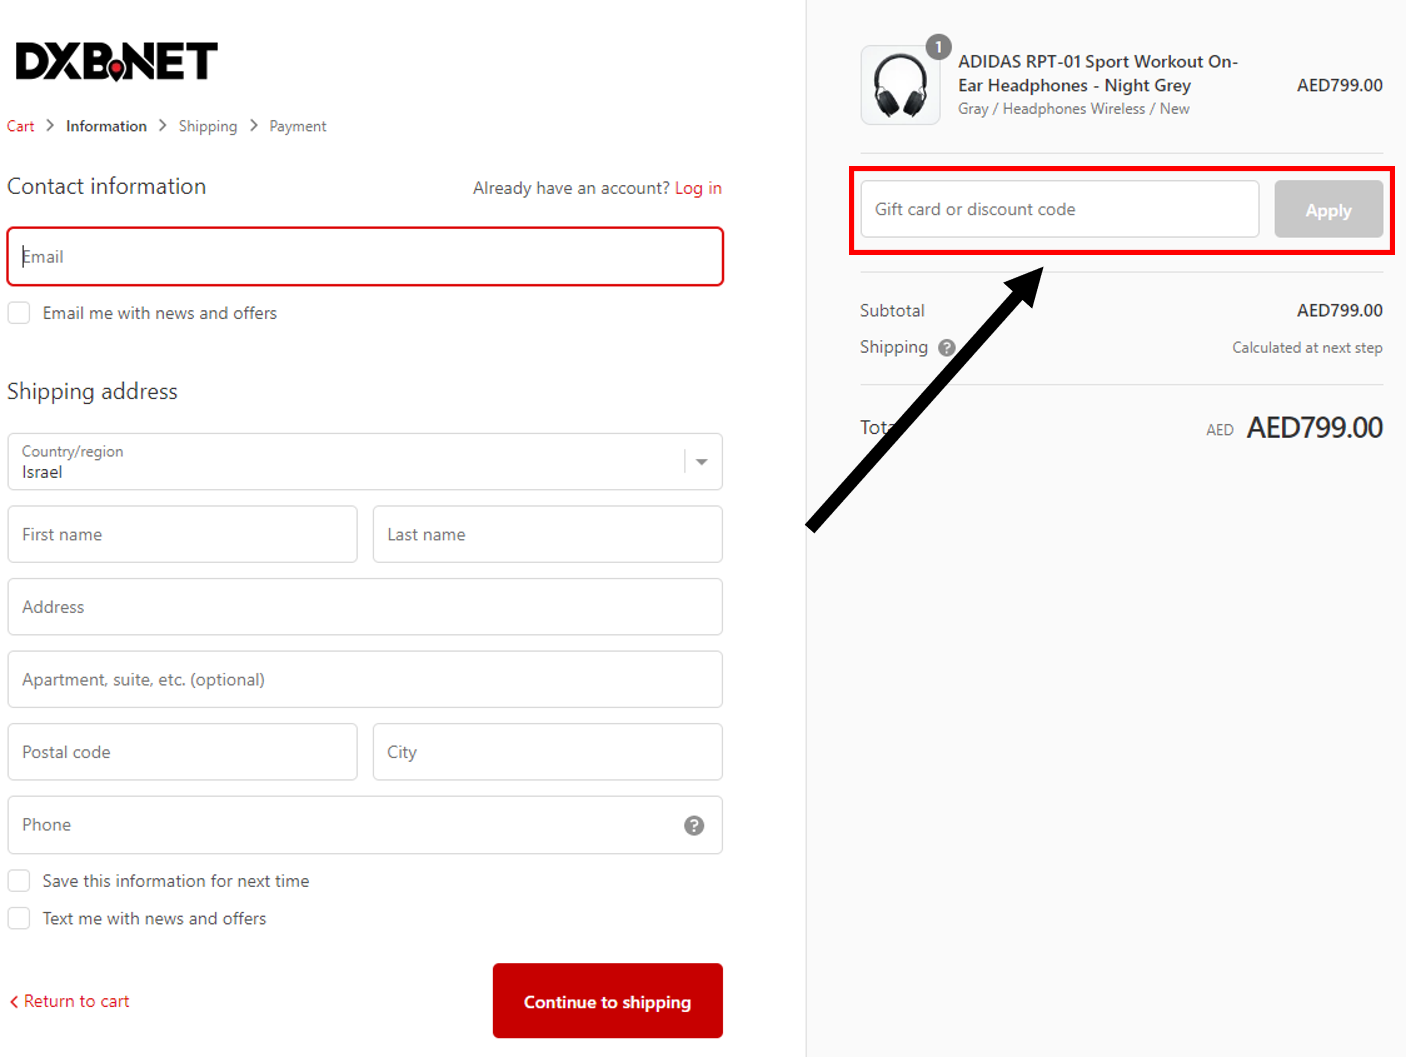Viewport: 1406px width, 1057px height.
Task: Click the Gift card or discount code field
Action: [x=1058, y=209]
